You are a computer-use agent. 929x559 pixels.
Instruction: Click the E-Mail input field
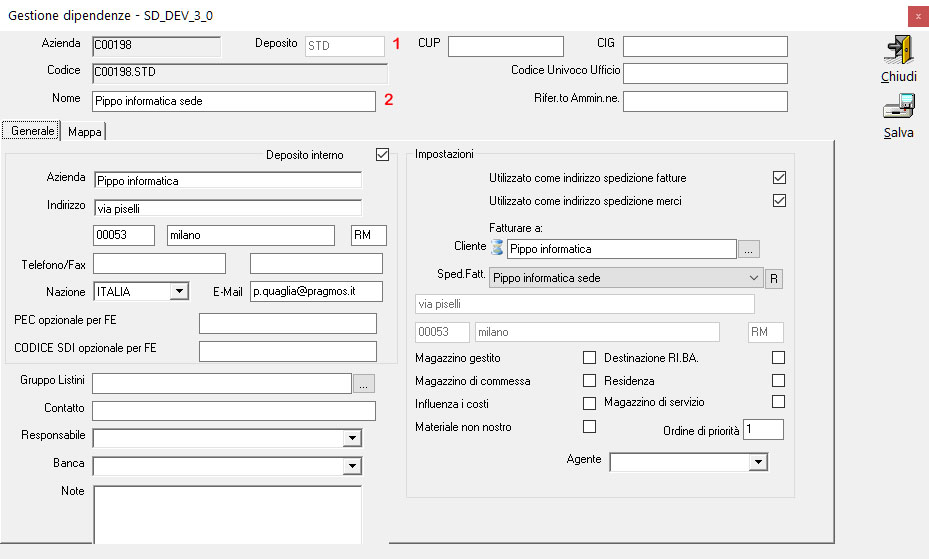click(316, 291)
